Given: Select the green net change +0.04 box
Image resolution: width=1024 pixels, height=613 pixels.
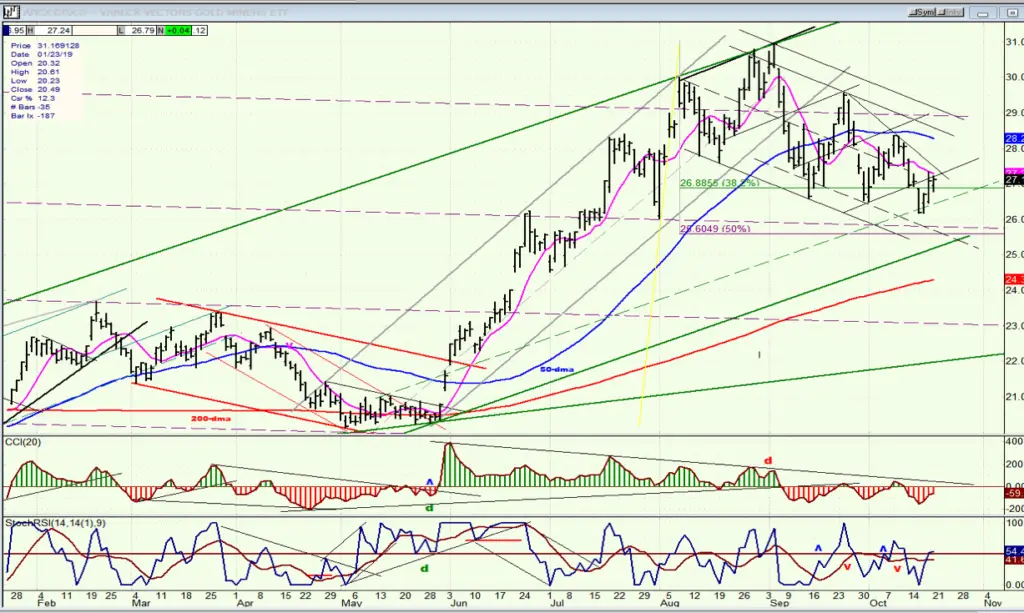Looking at the screenshot, I should coord(178,31).
